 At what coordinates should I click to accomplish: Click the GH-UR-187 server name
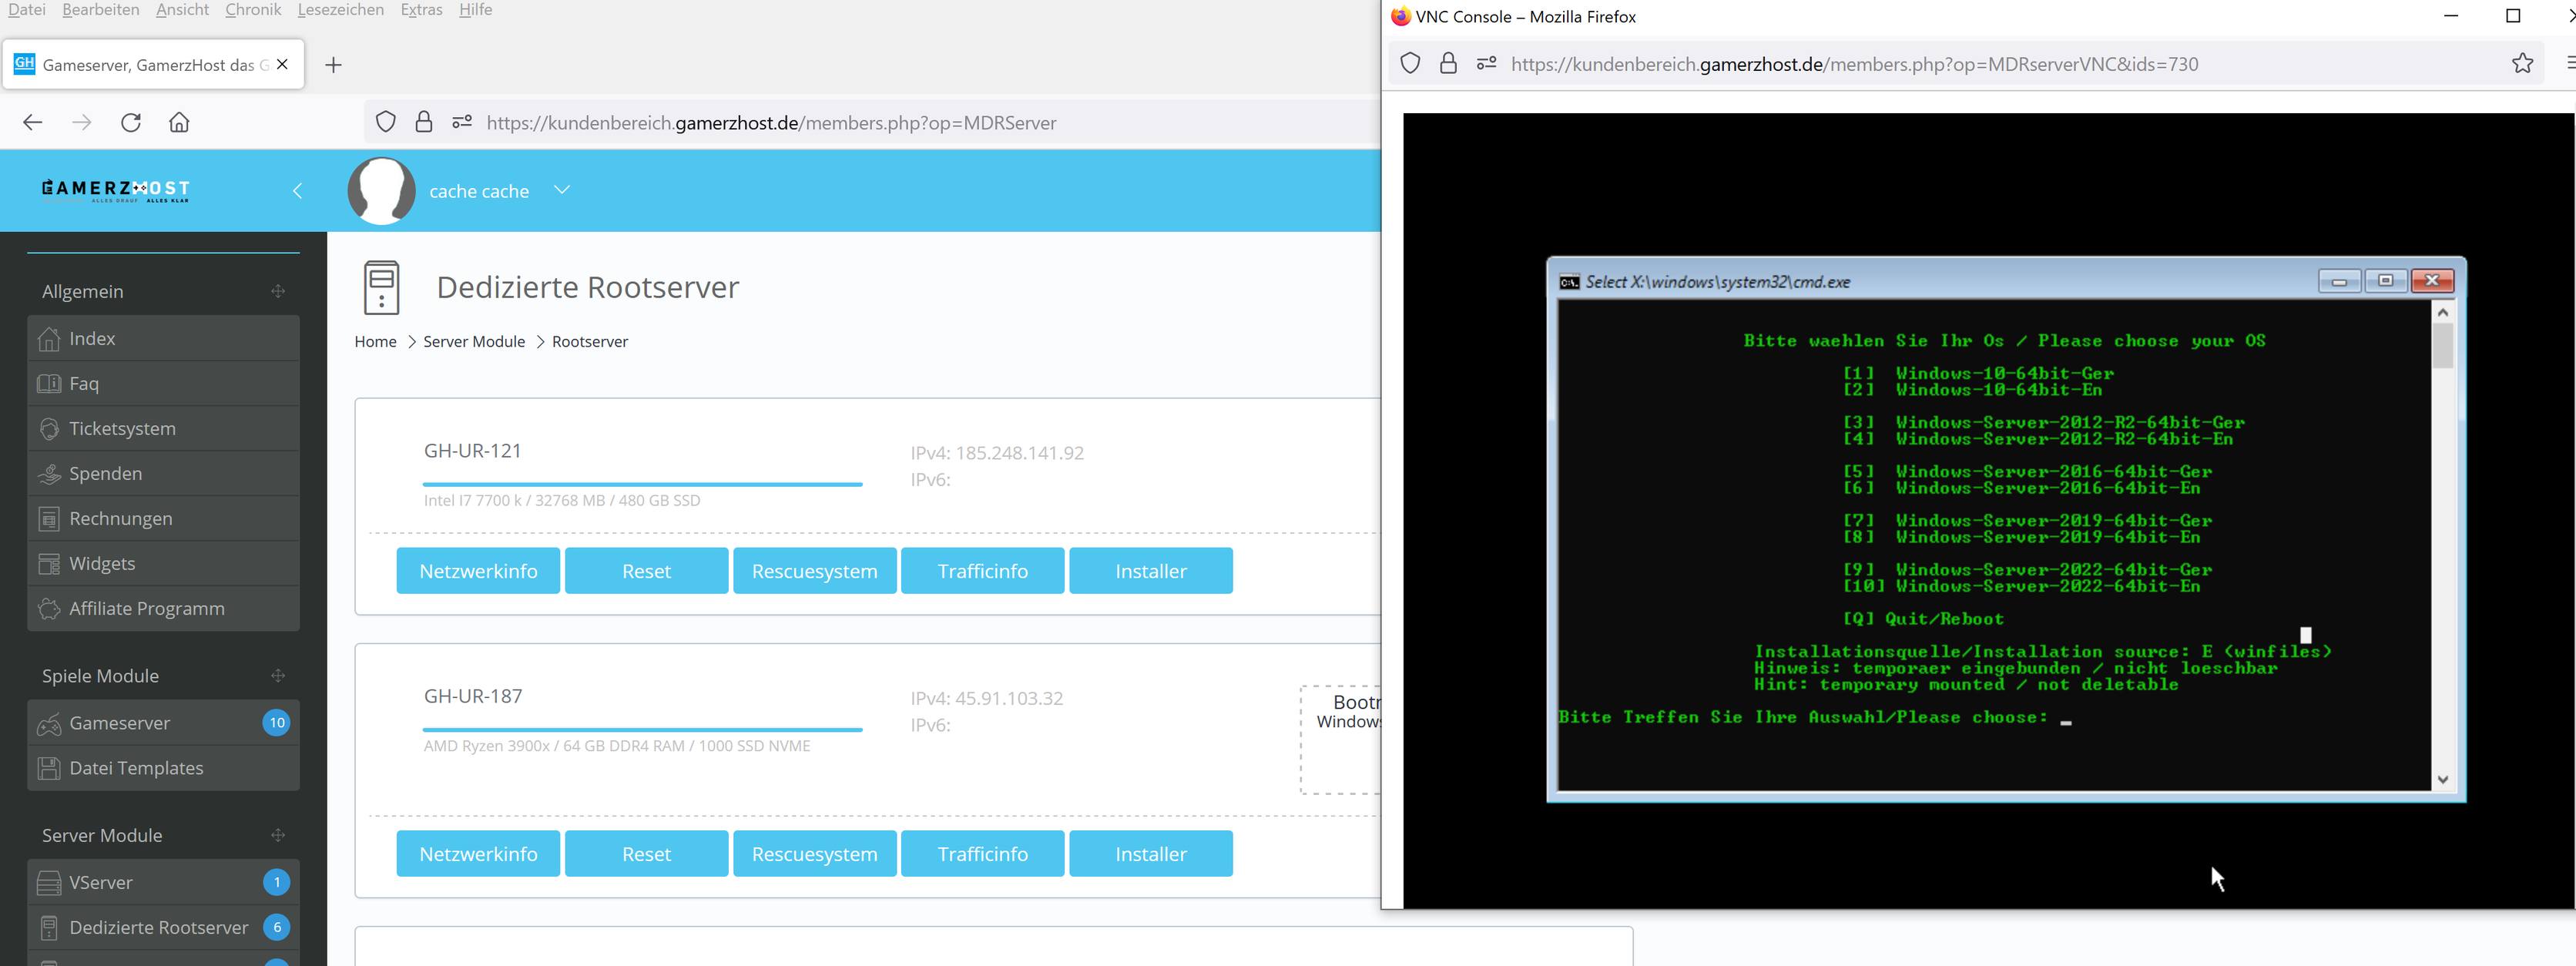tap(473, 696)
